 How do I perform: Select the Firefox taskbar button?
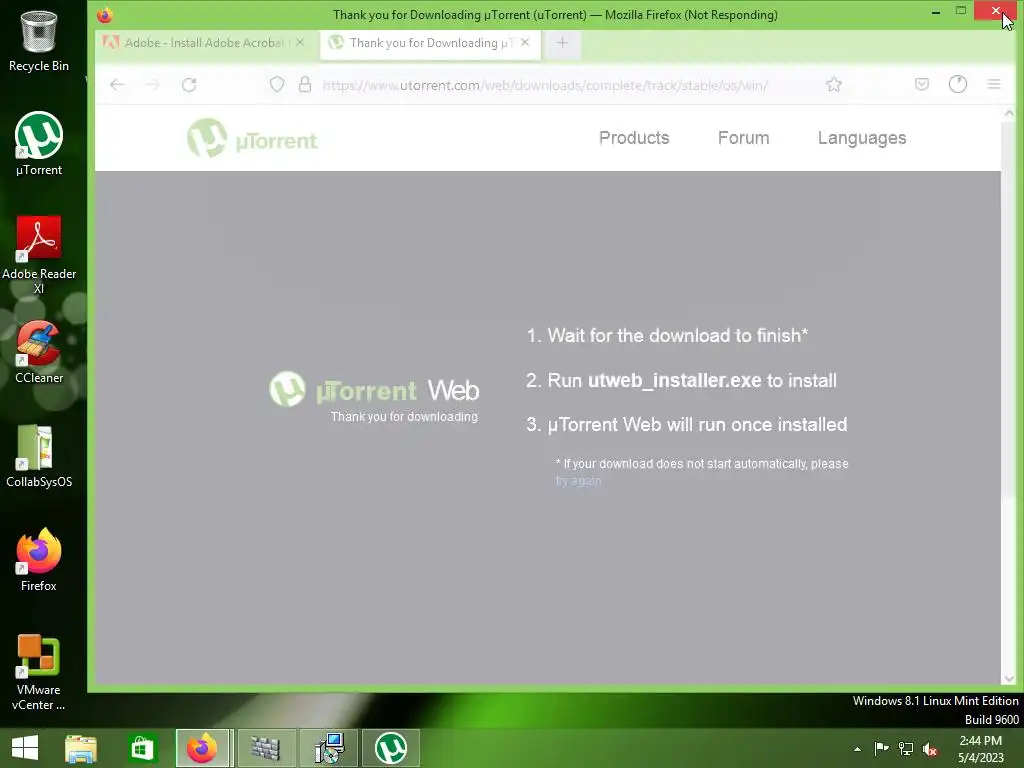[202, 748]
